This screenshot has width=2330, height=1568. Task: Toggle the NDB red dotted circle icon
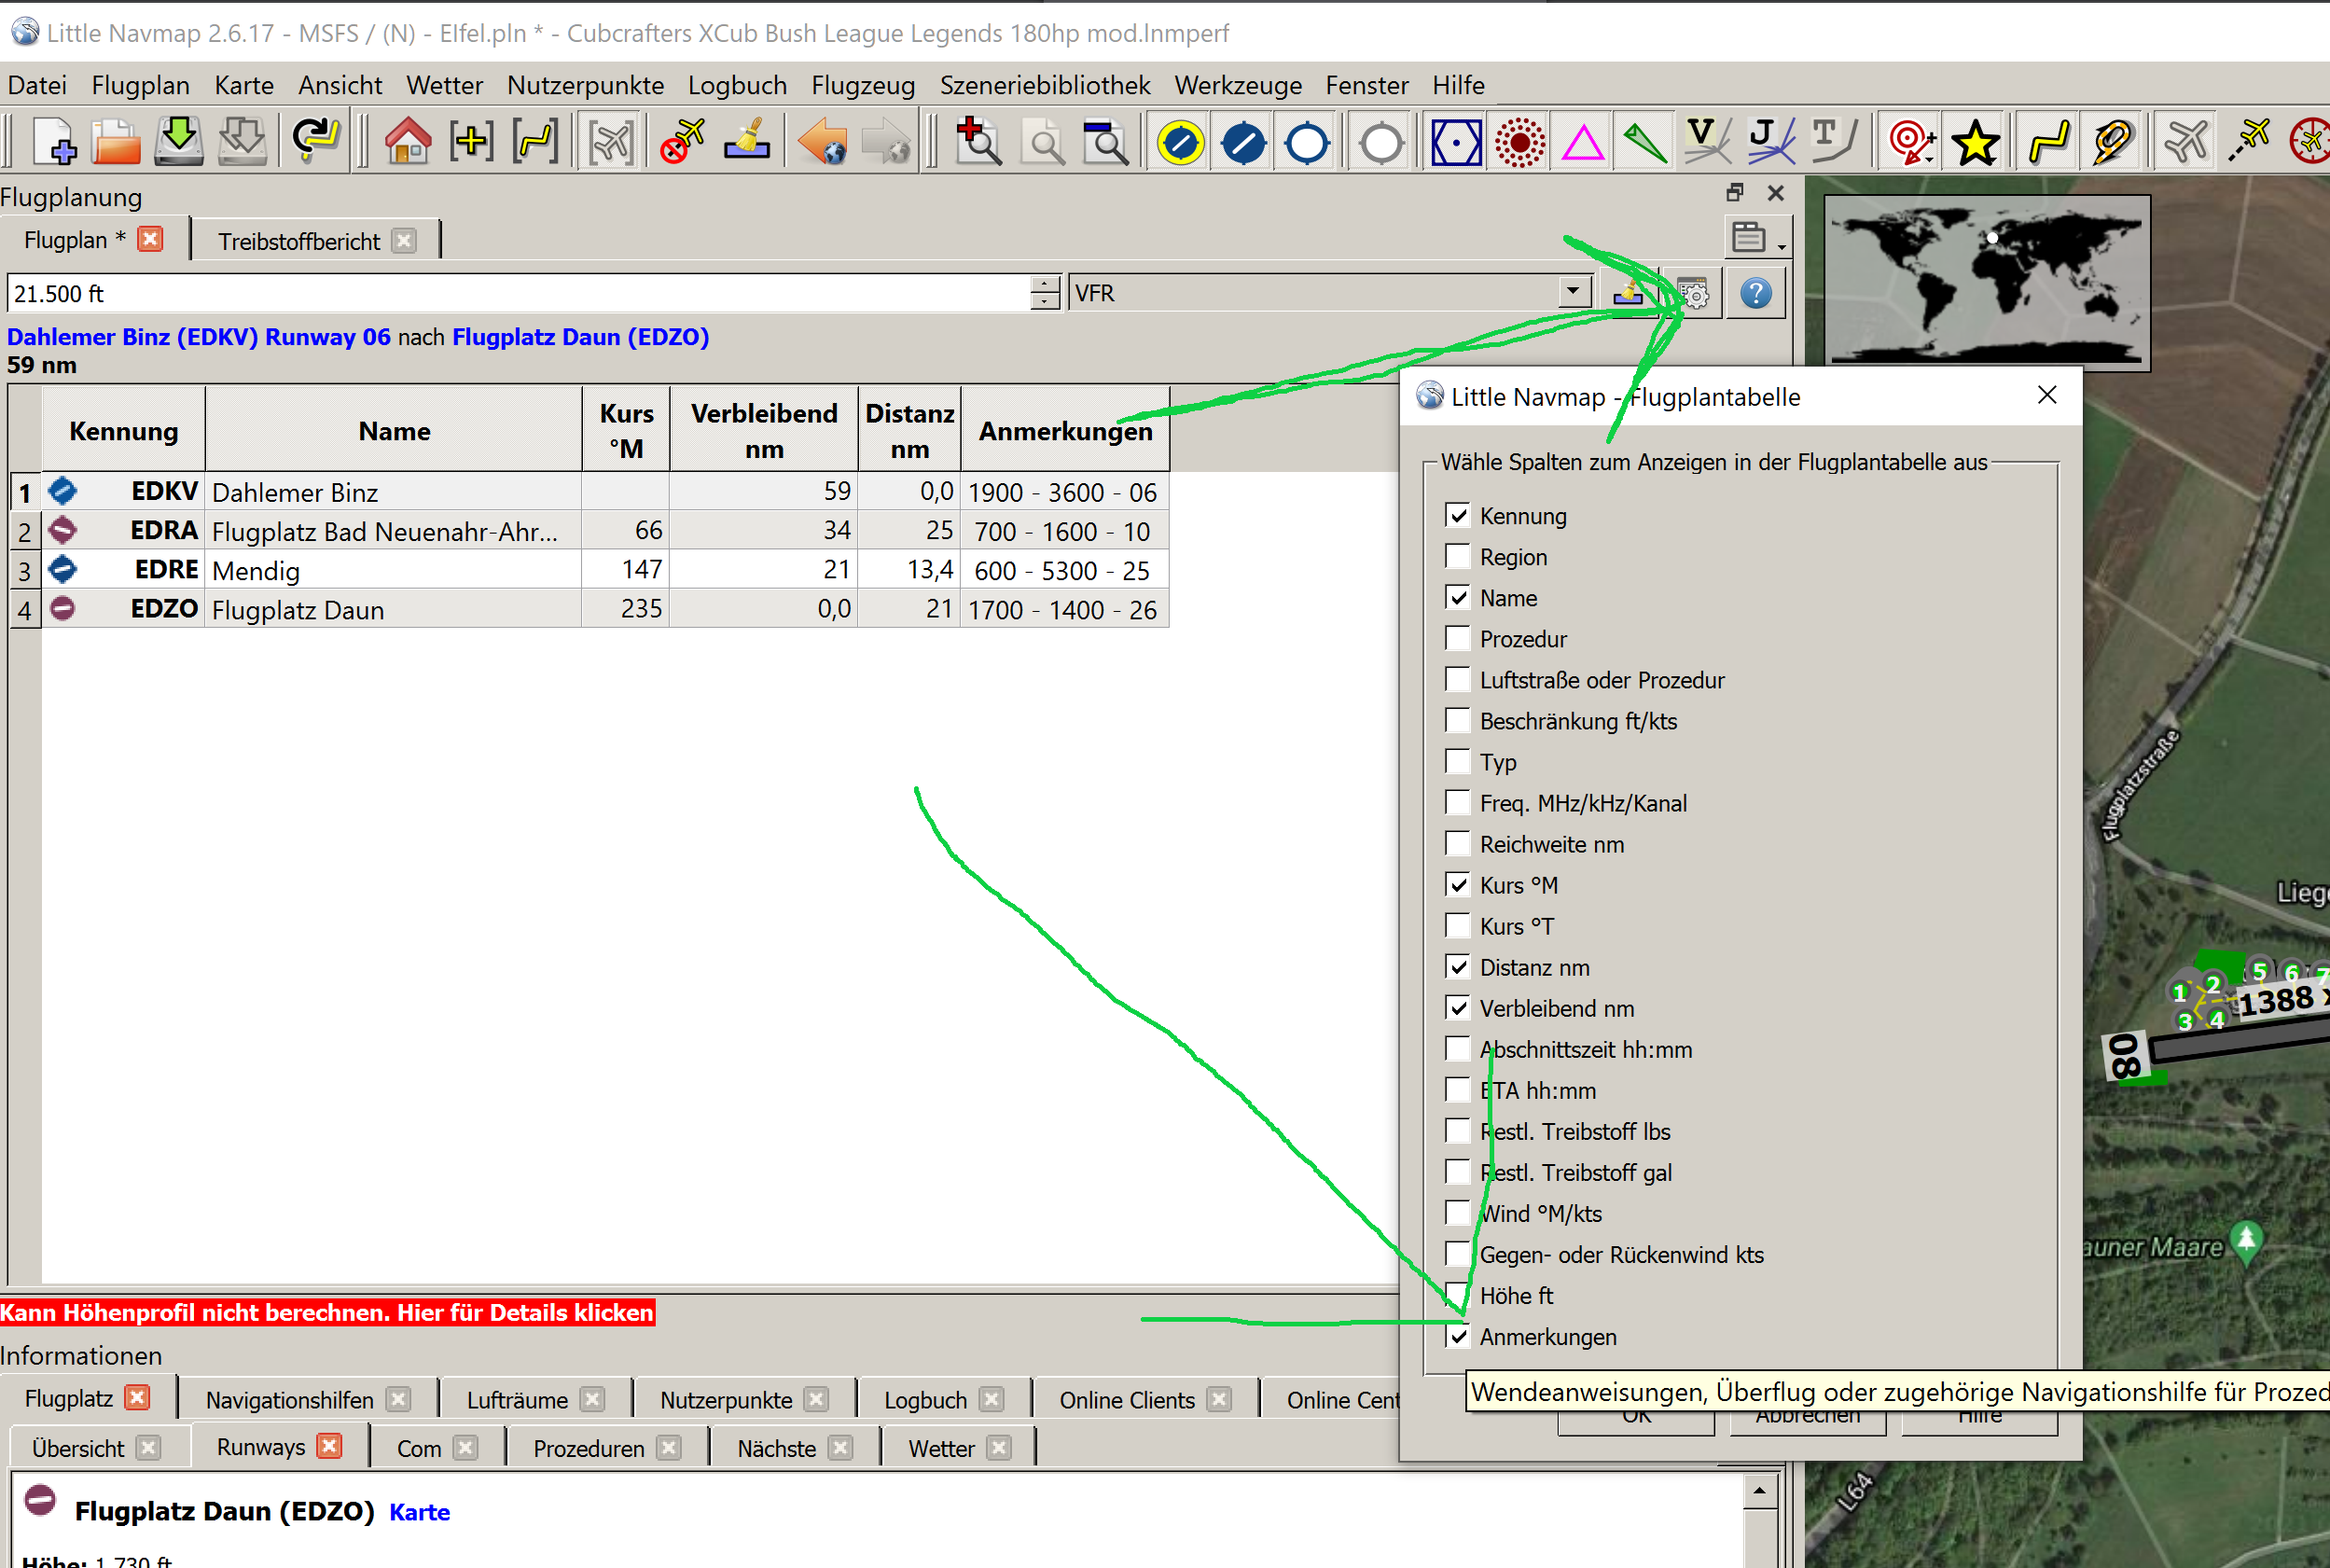tap(1519, 142)
